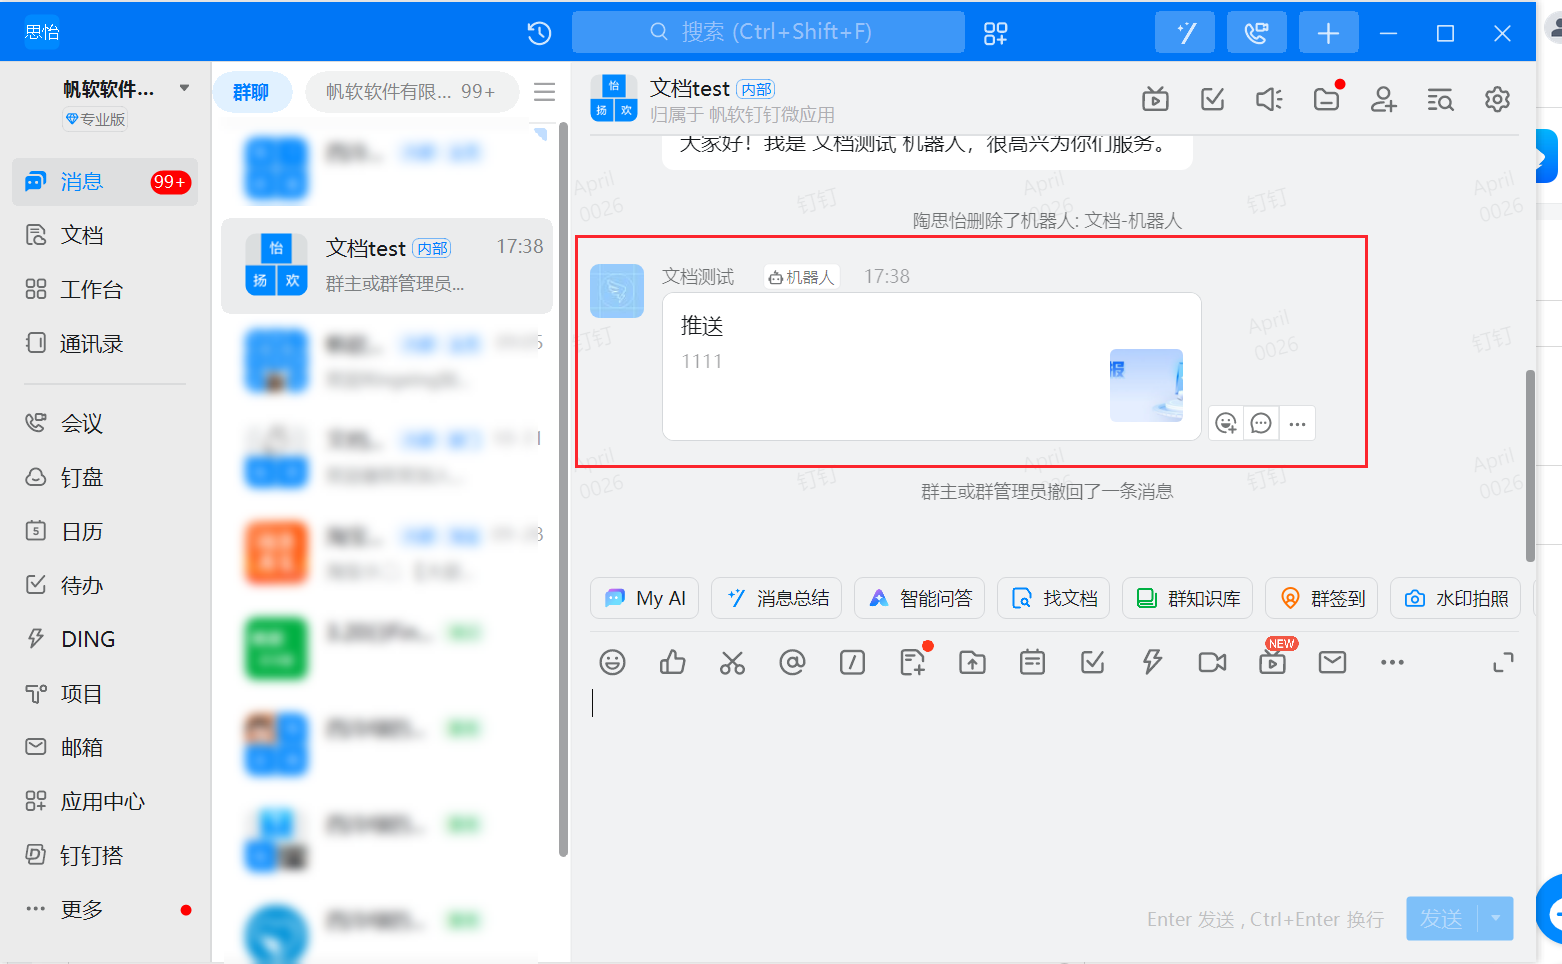Upload a file using the folder-arrow icon
1562x964 pixels.
coord(972,662)
